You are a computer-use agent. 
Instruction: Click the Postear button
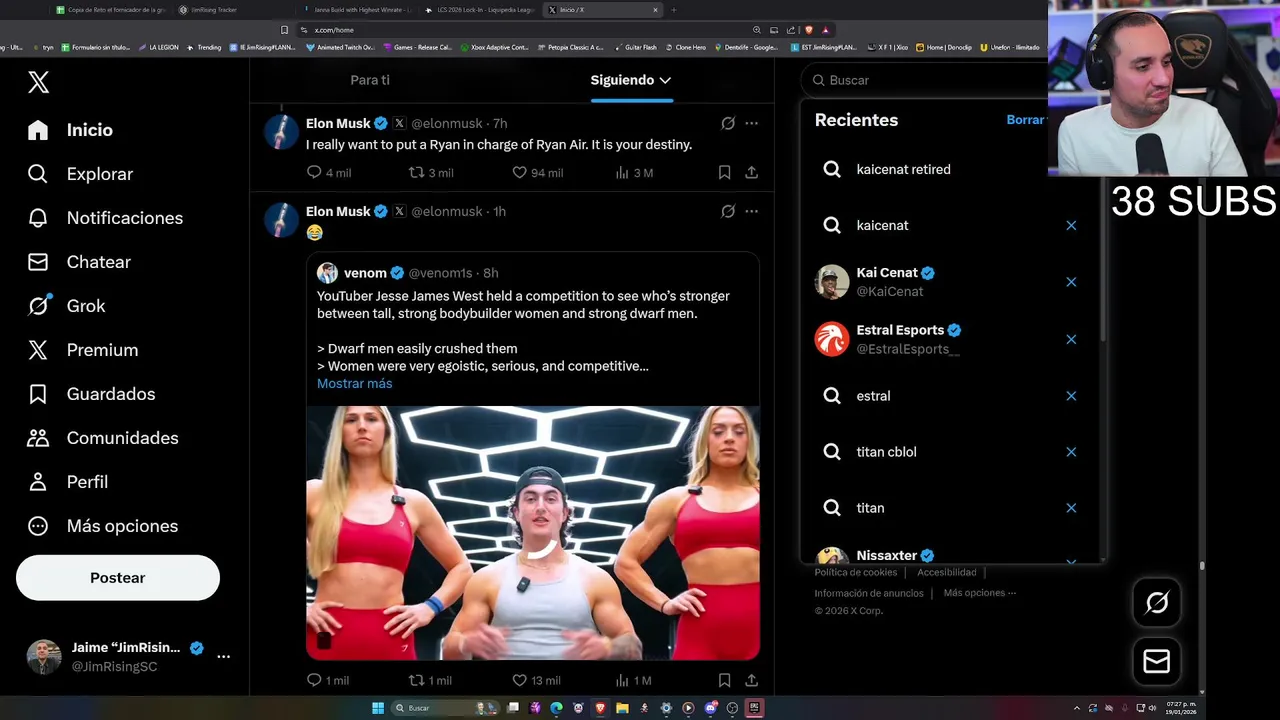[x=118, y=578]
